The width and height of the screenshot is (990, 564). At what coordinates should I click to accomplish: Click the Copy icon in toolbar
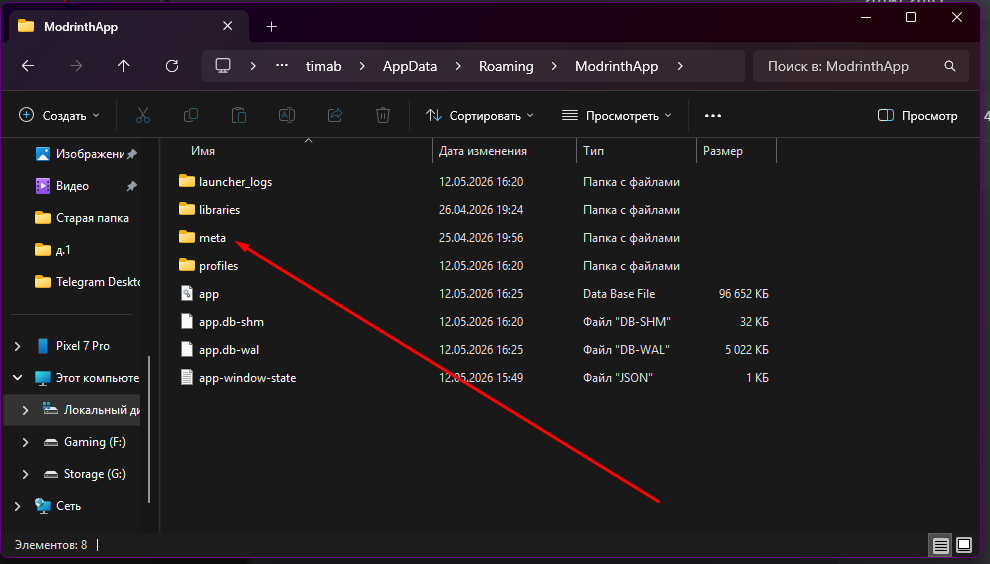click(x=191, y=116)
